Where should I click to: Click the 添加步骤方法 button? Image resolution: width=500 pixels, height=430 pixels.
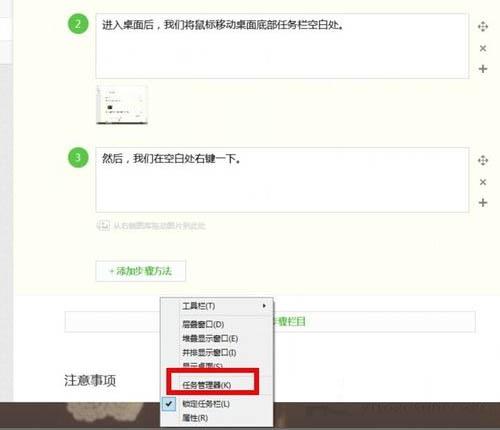pos(141,271)
